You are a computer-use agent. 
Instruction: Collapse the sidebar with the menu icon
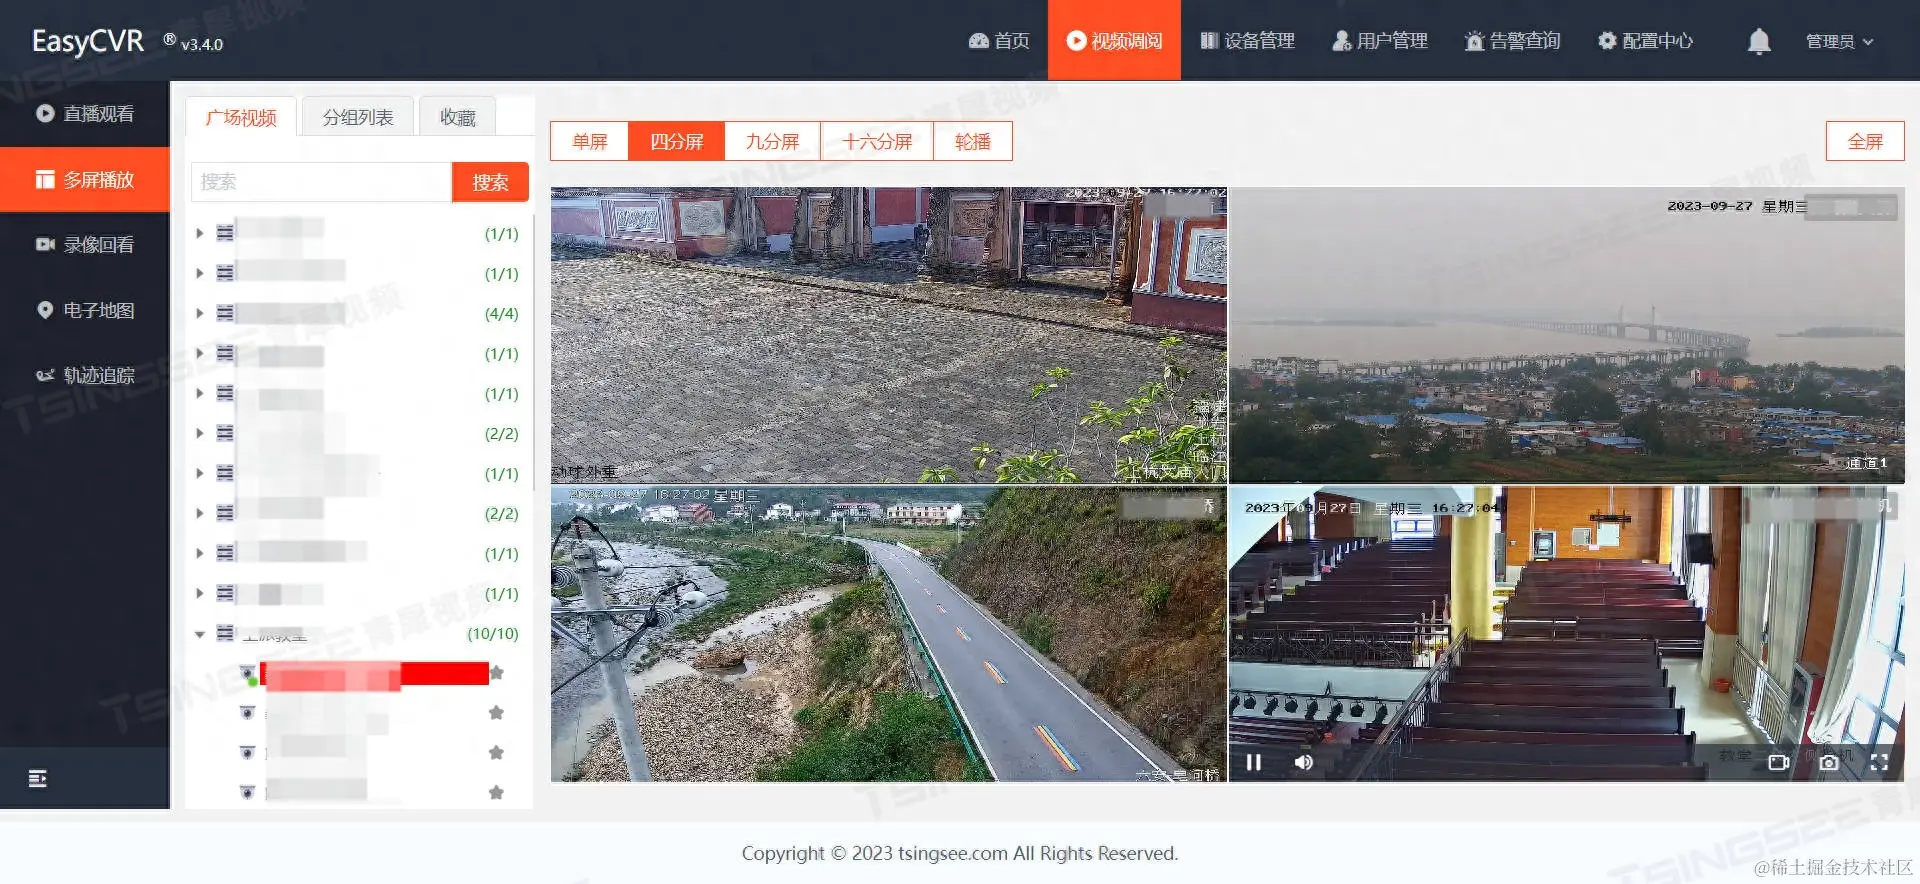[38, 778]
